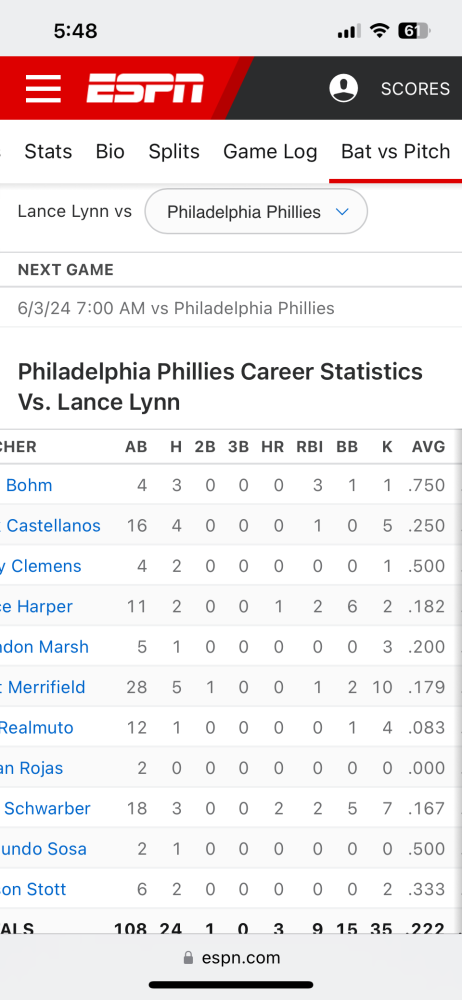The image size is (462, 1000).
Task: Tap the Wi-Fi status icon
Action: (x=380, y=31)
